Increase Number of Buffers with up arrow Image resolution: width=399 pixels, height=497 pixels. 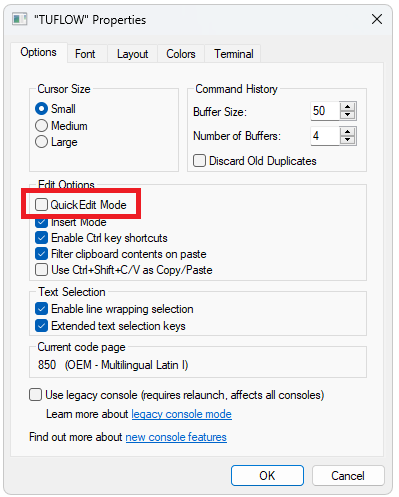click(348, 132)
